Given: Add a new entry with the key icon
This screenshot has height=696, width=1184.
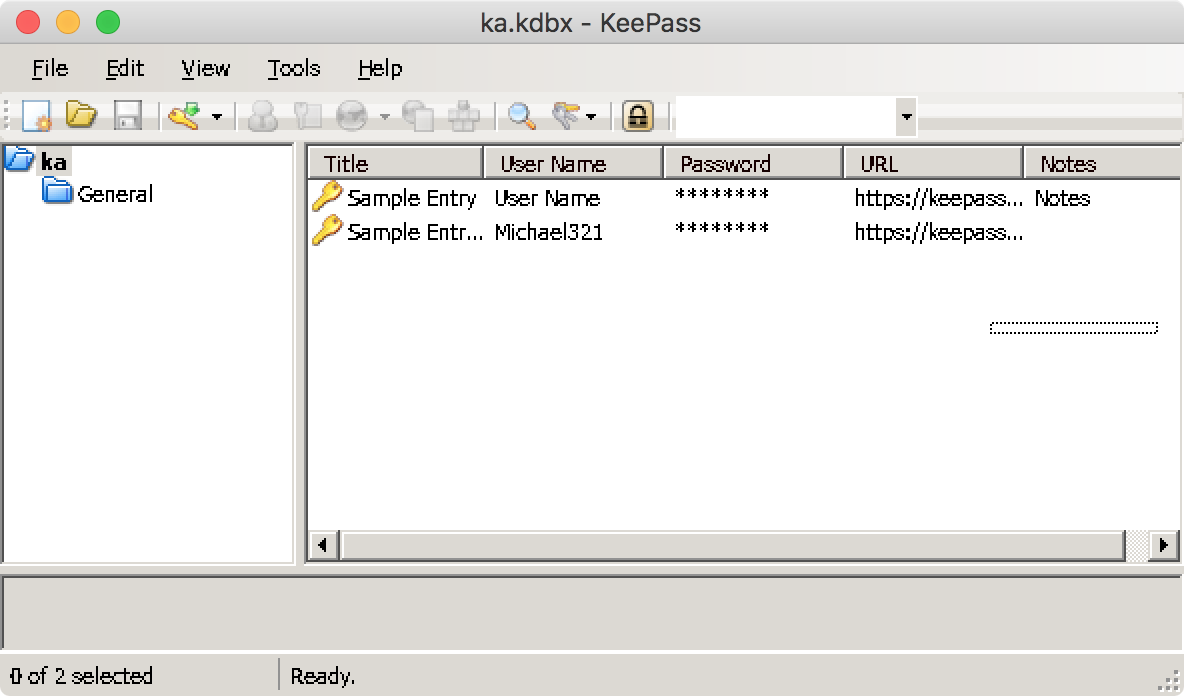Looking at the screenshot, I should 186,115.
